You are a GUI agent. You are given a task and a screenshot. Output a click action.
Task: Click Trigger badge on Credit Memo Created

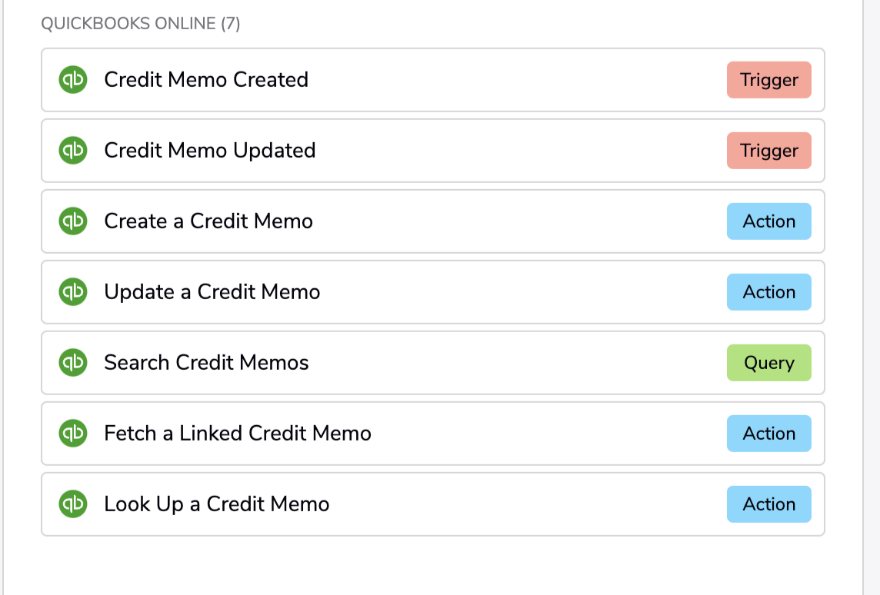(x=769, y=80)
